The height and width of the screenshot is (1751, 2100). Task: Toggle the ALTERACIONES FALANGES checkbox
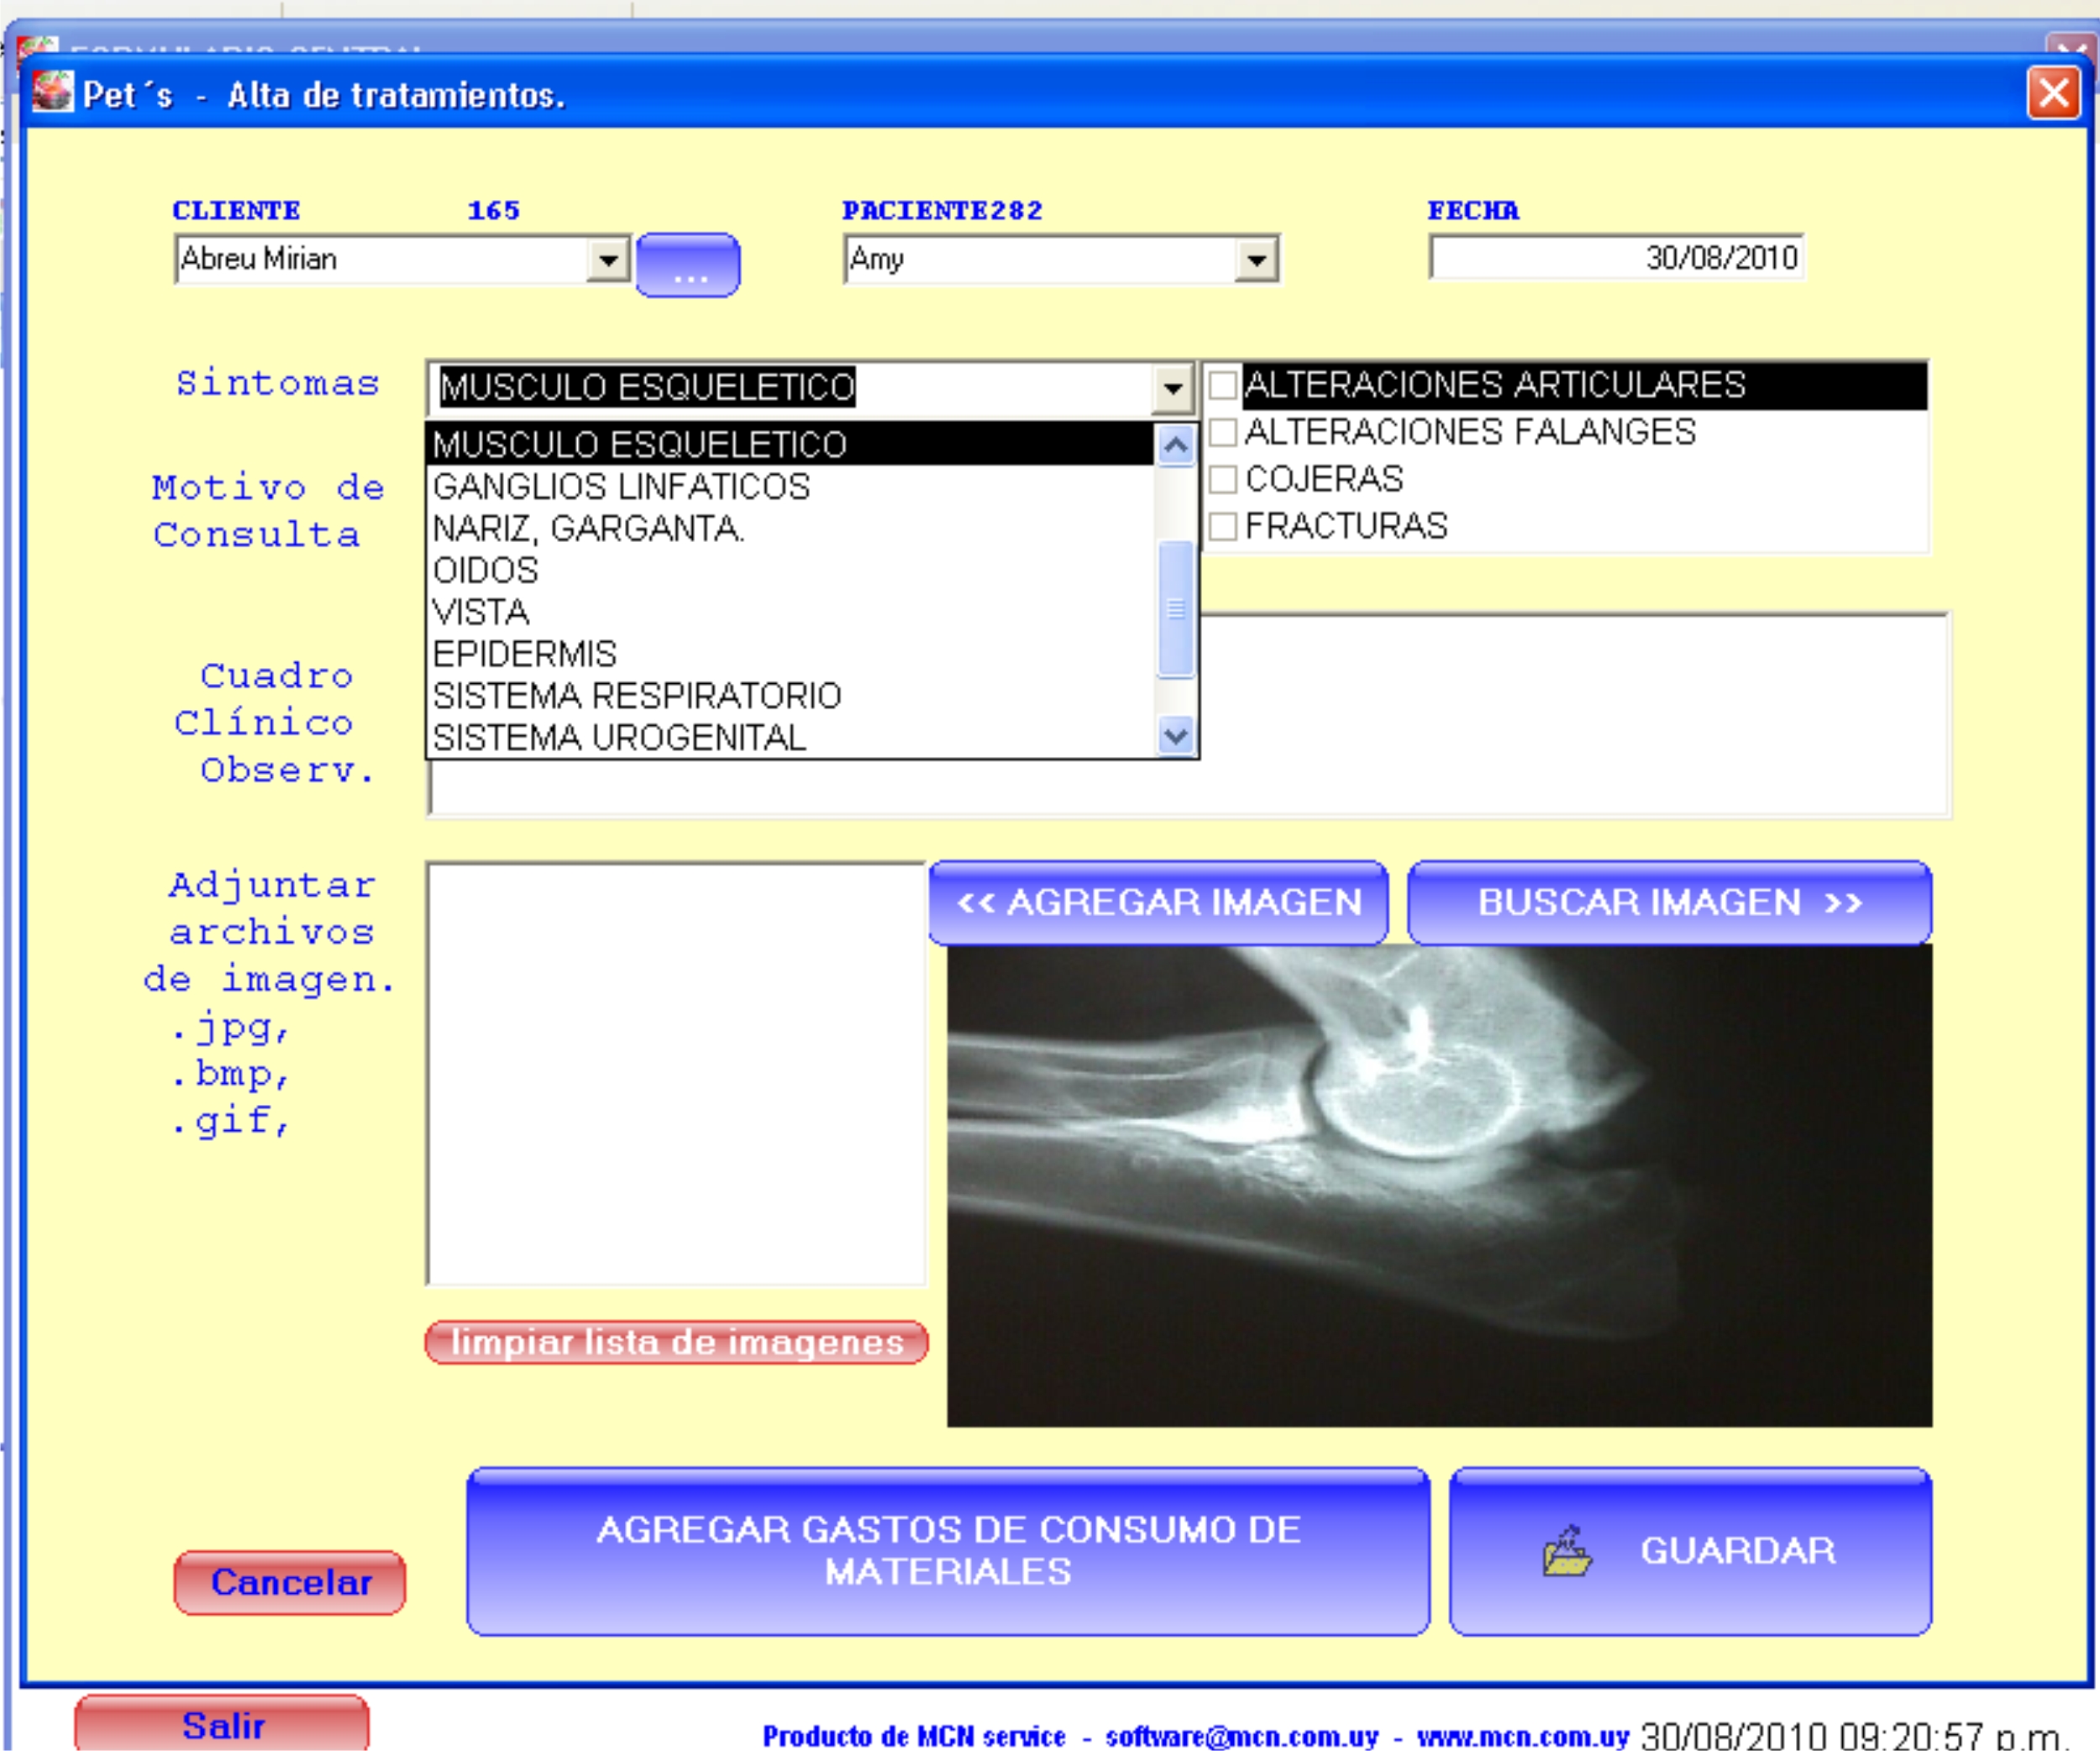tap(1222, 432)
